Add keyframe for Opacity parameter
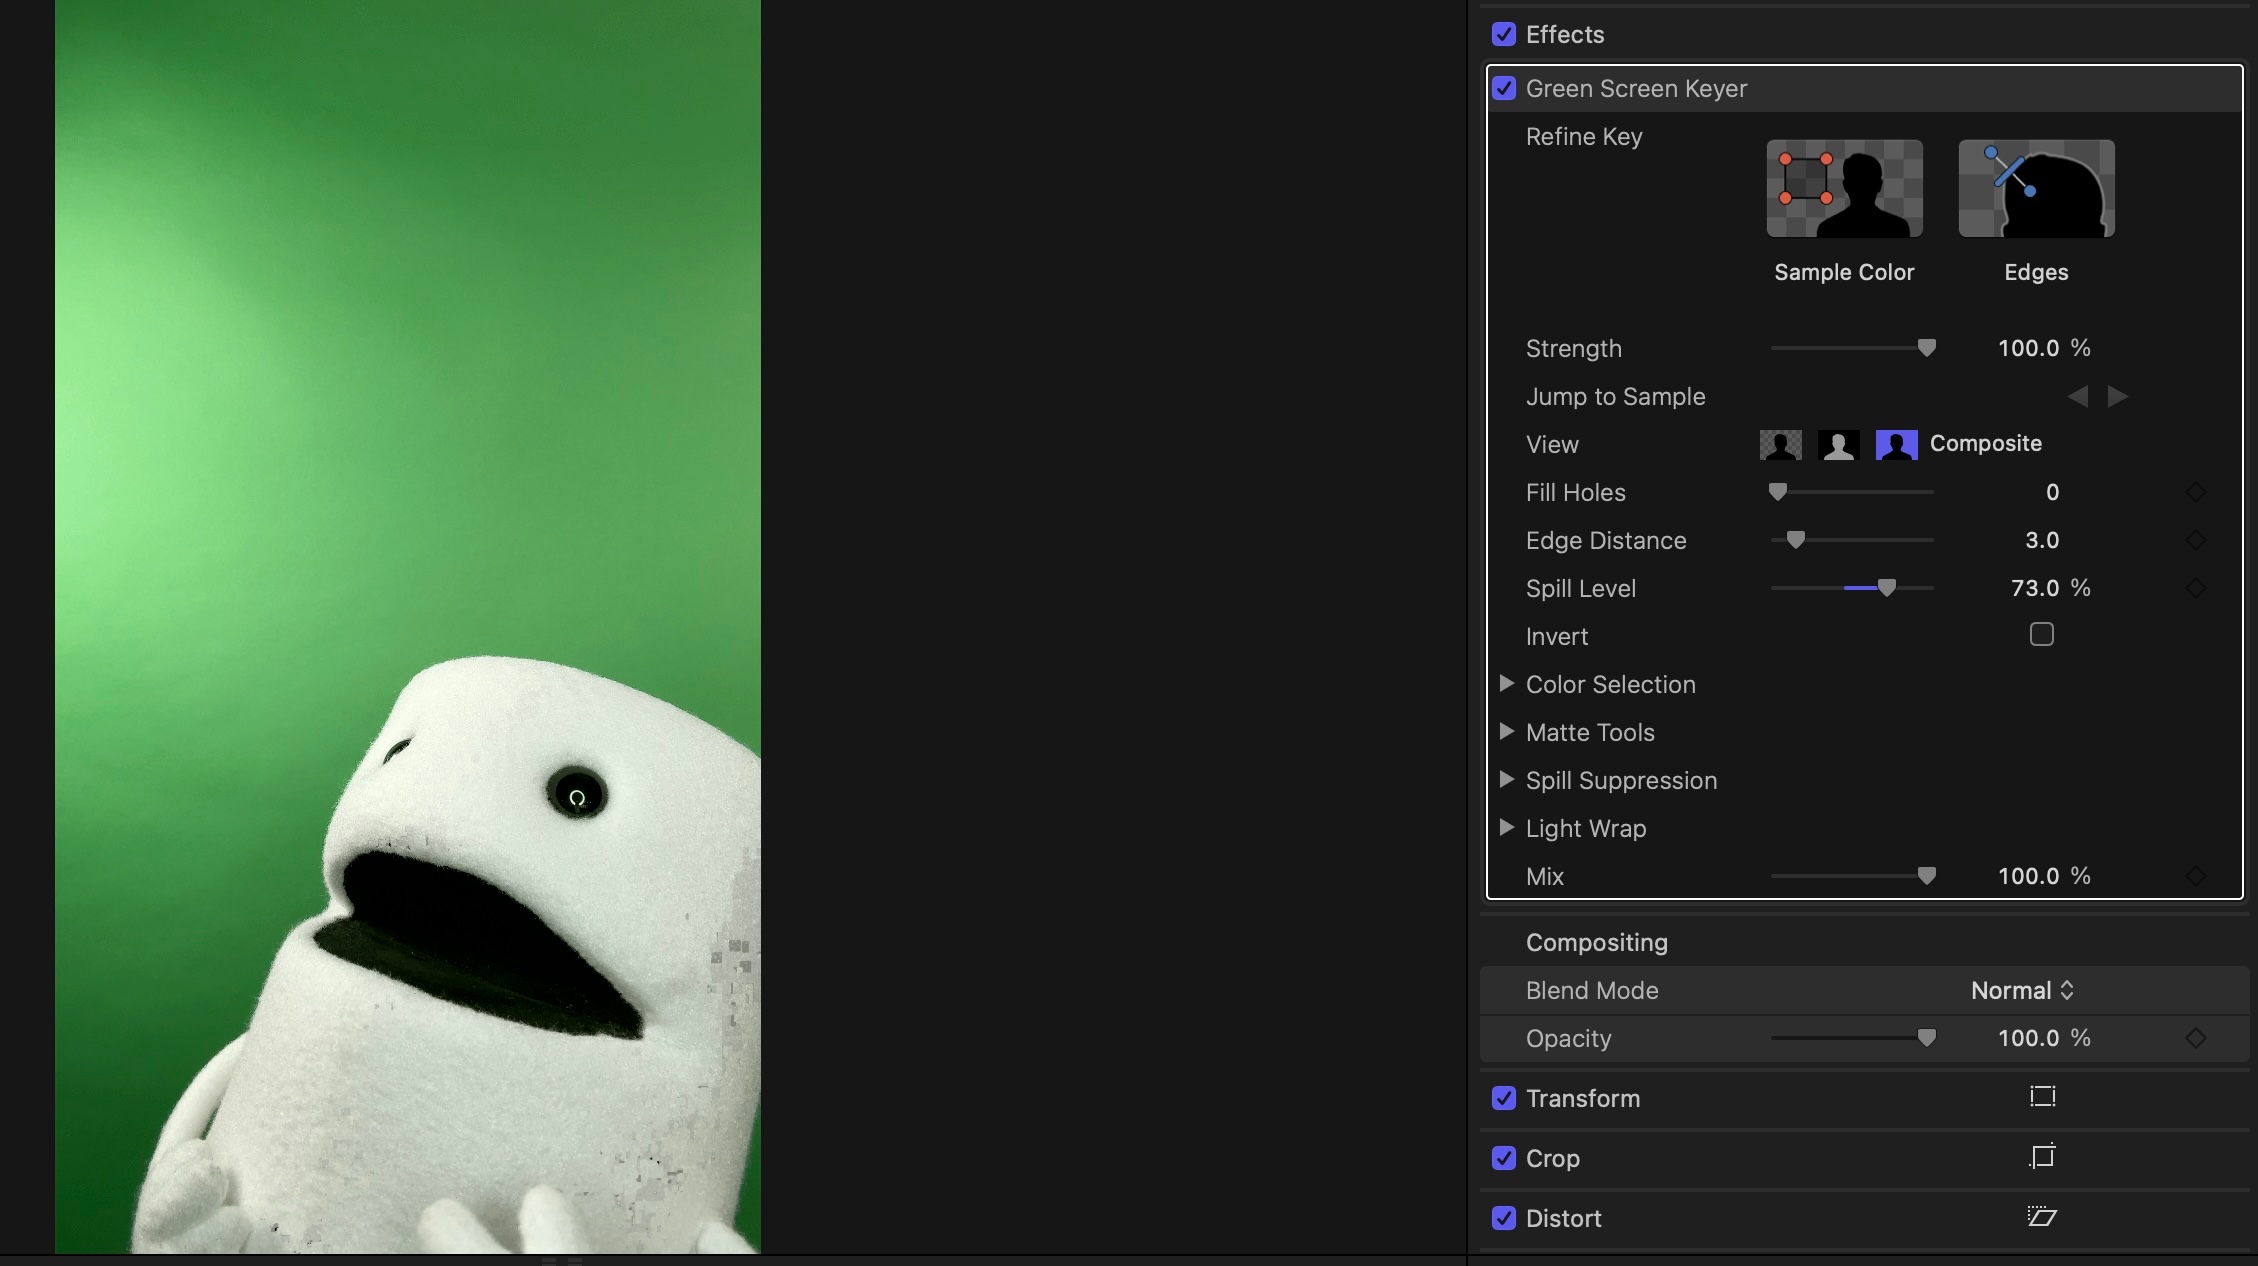Viewport: 2258px width, 1266px height. [2195, 1038]
